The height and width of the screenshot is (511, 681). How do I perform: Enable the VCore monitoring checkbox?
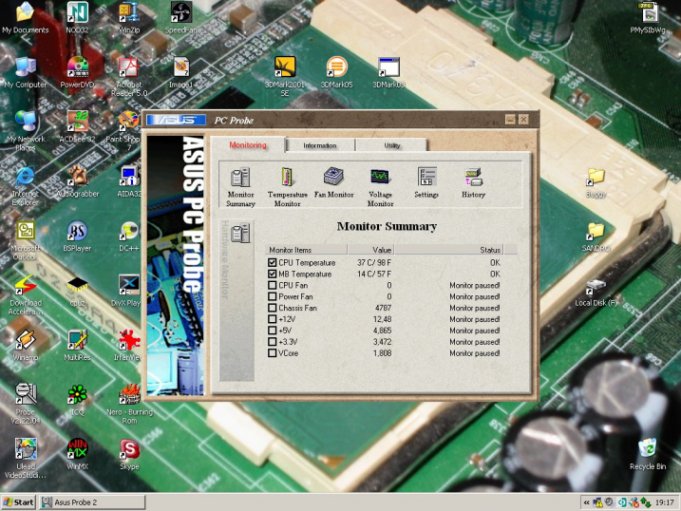click(x=272, y=353)
